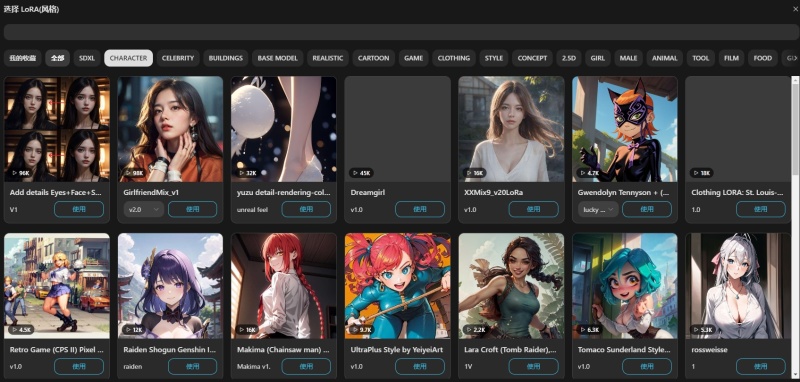This screenshot has width=800, height=382.
Task: Open yuzu detail-rendering preview image
Action: (x=284, y=129)
